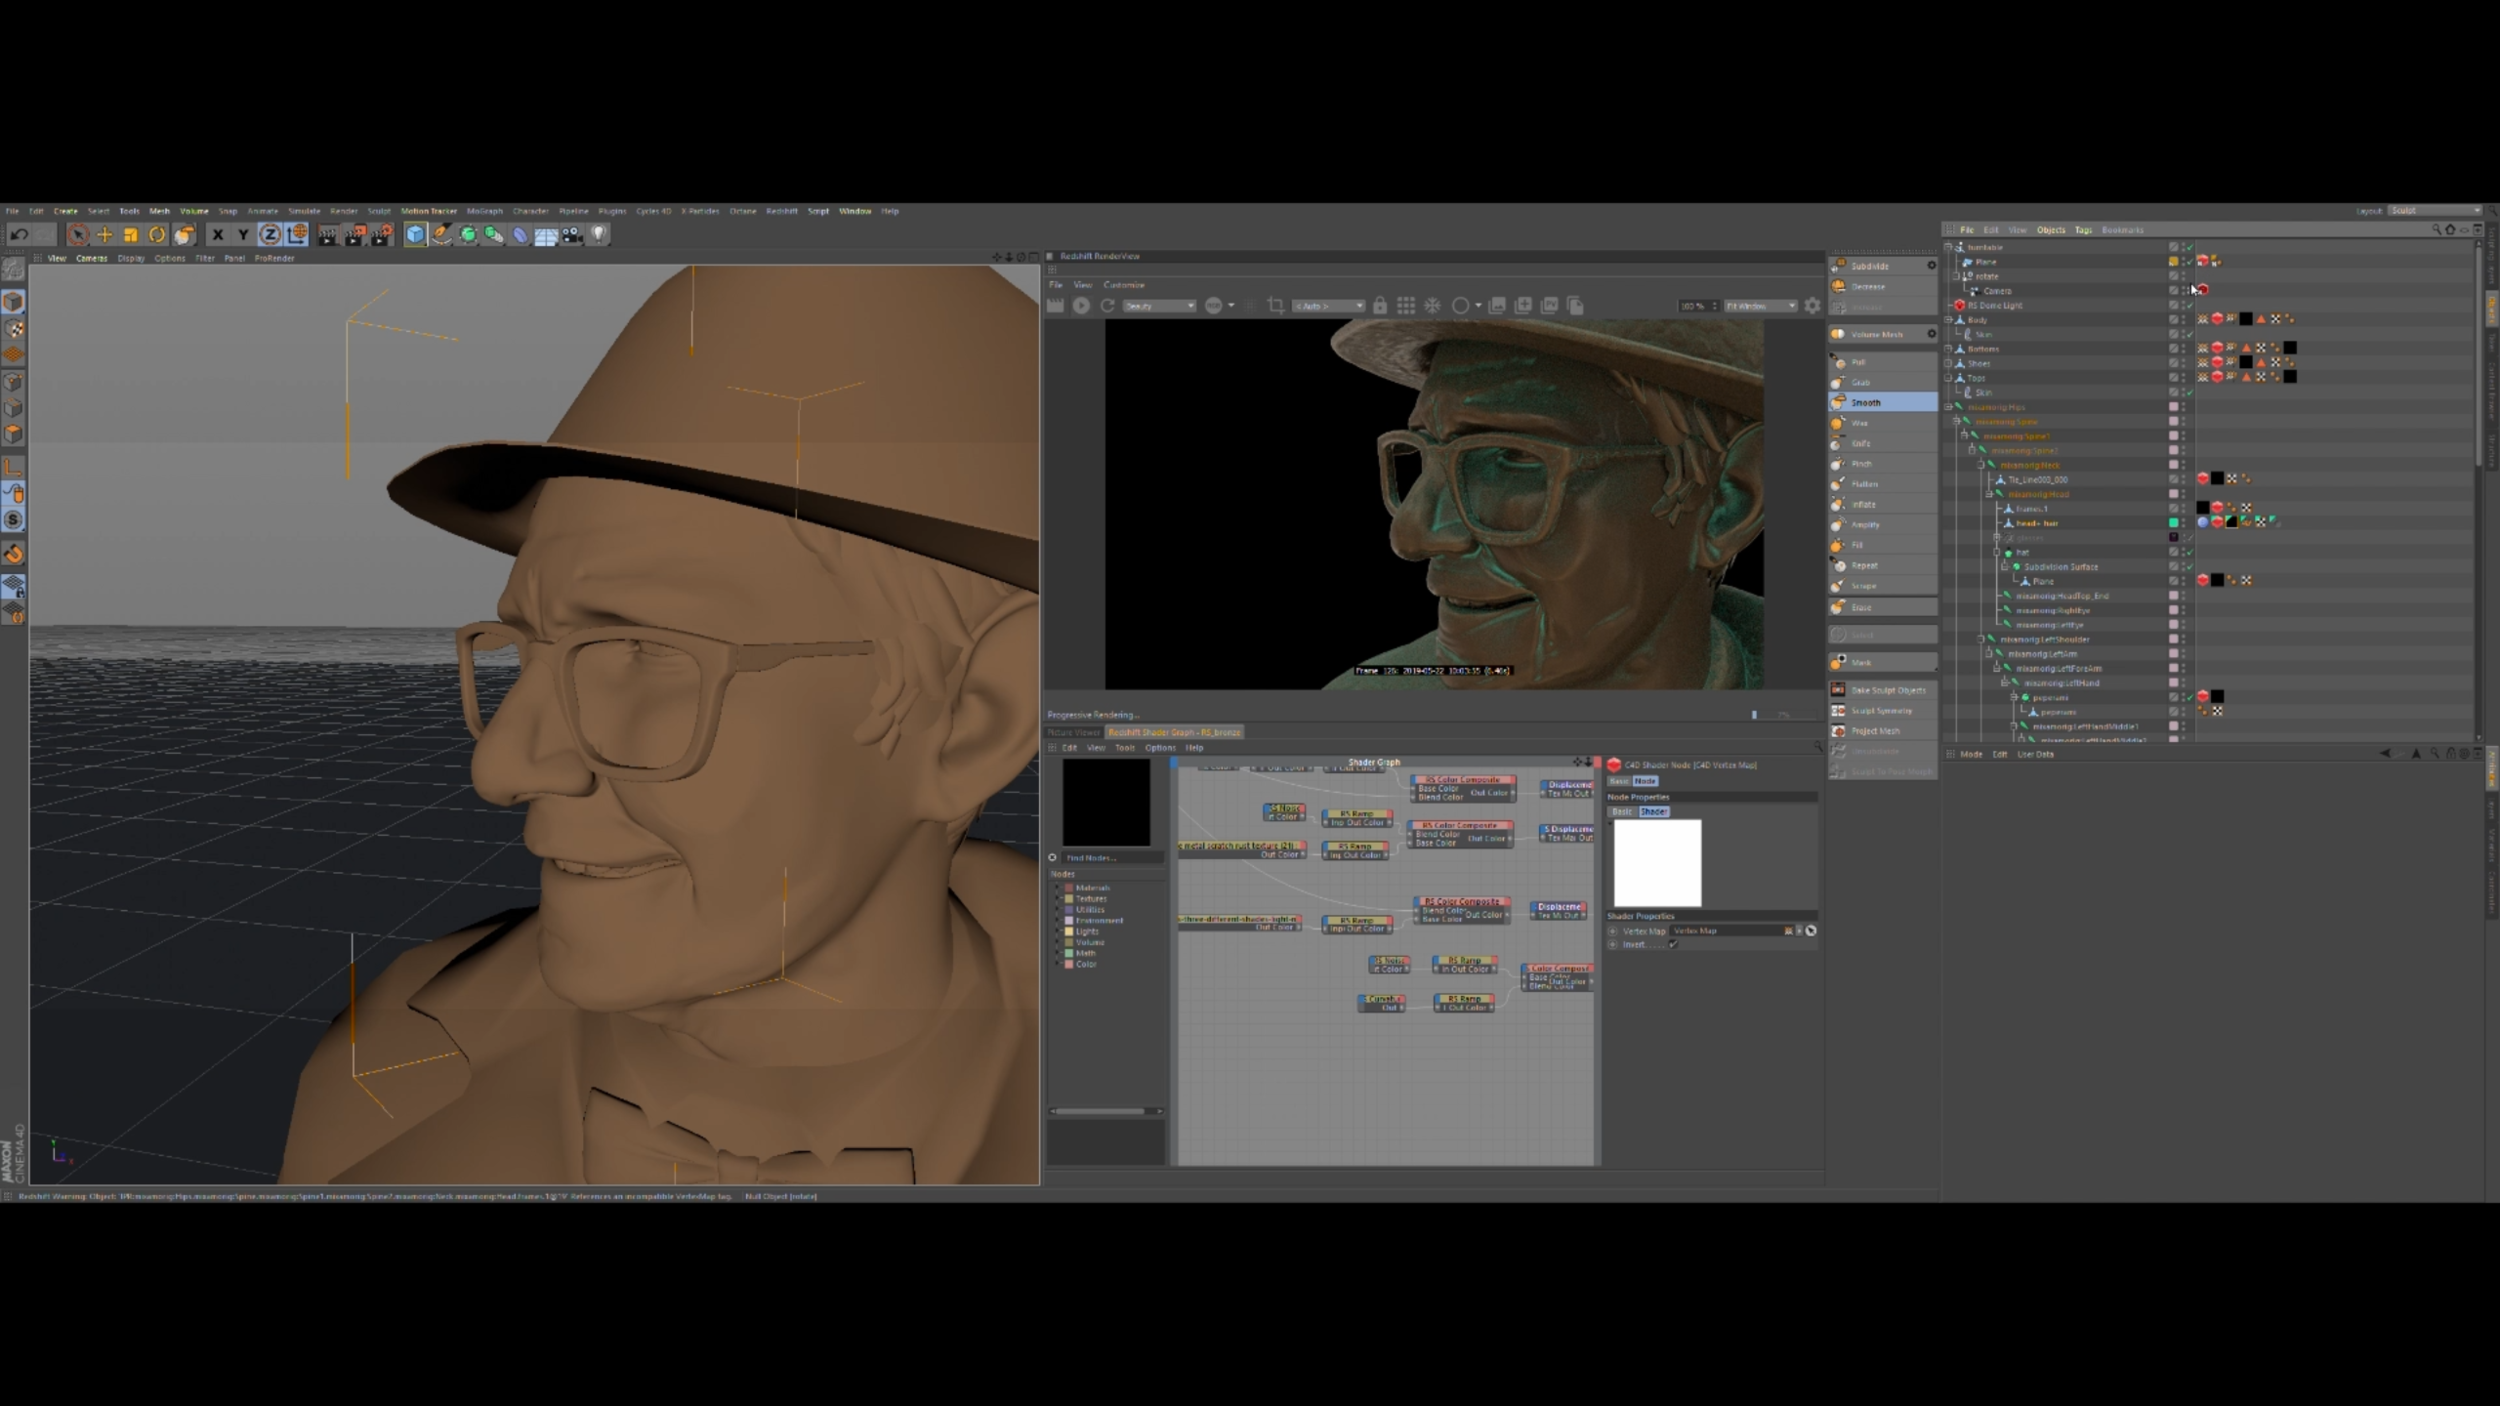Open the MoGraph menu
The height and width of the screenshot is (1406, 2500).
(x=484, y=211)
